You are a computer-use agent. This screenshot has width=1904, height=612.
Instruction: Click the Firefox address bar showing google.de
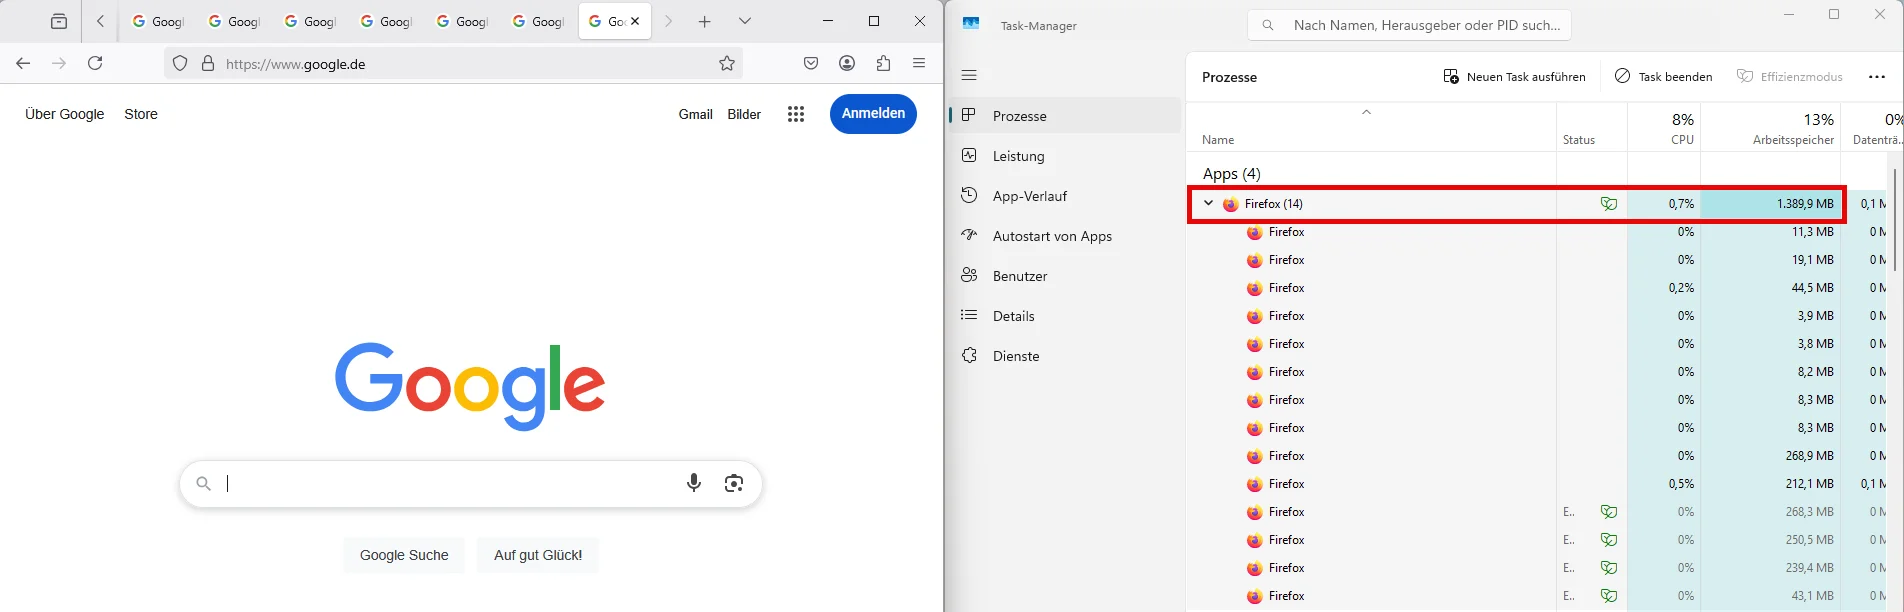point(454,63)
